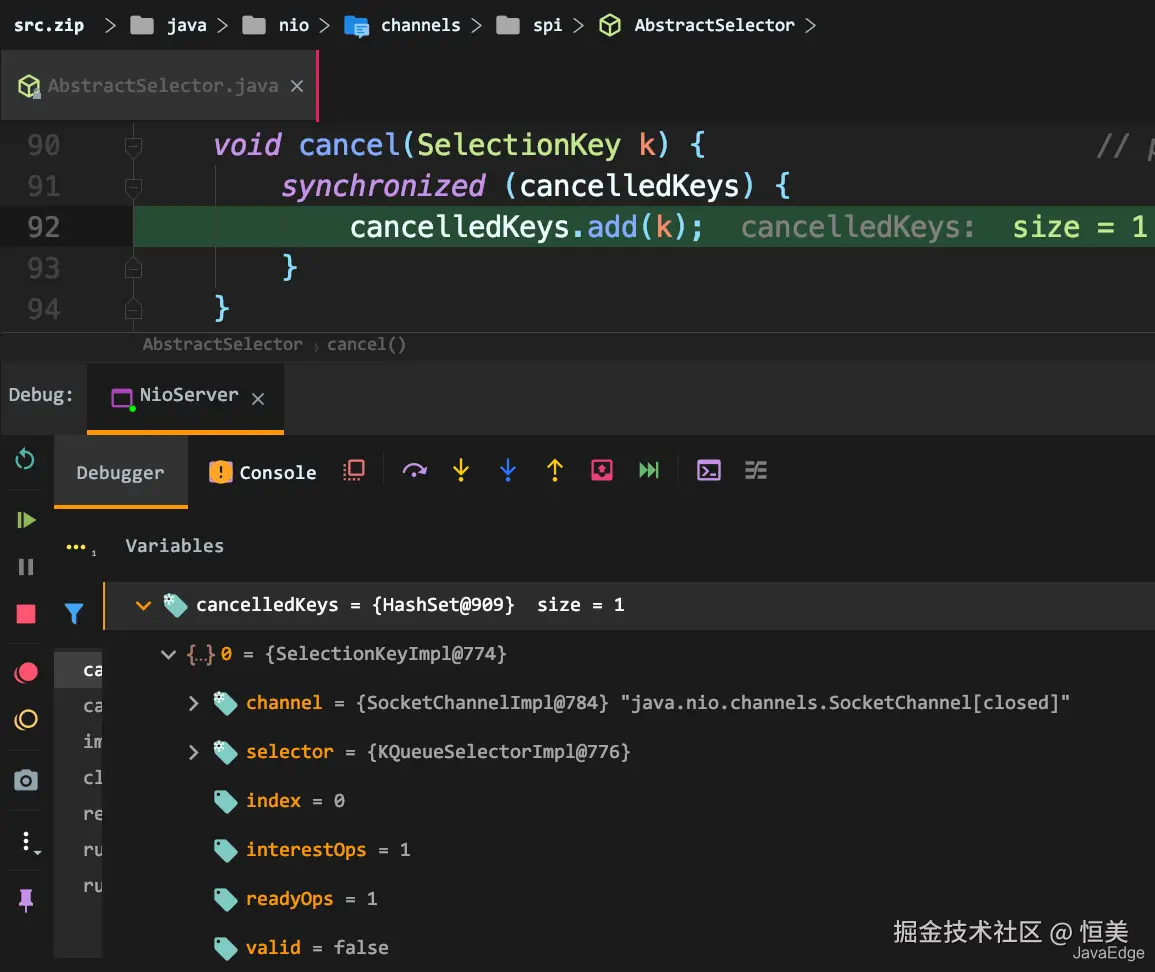Toggle Mute Breakpoints icon
This screenshot has height=972, width=1155.
tap(26, 719)
